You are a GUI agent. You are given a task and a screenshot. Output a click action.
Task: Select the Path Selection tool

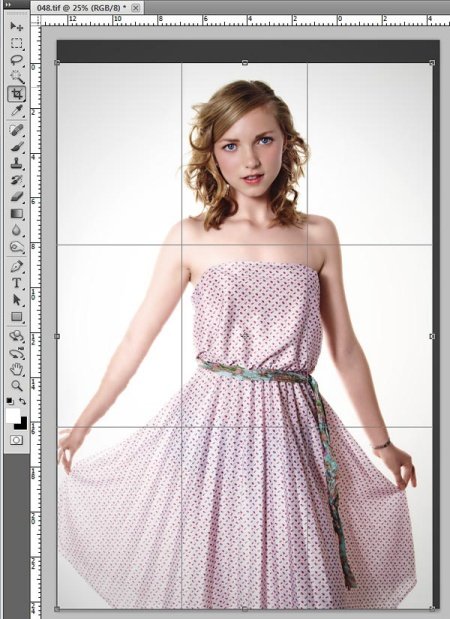click(17, 300)
